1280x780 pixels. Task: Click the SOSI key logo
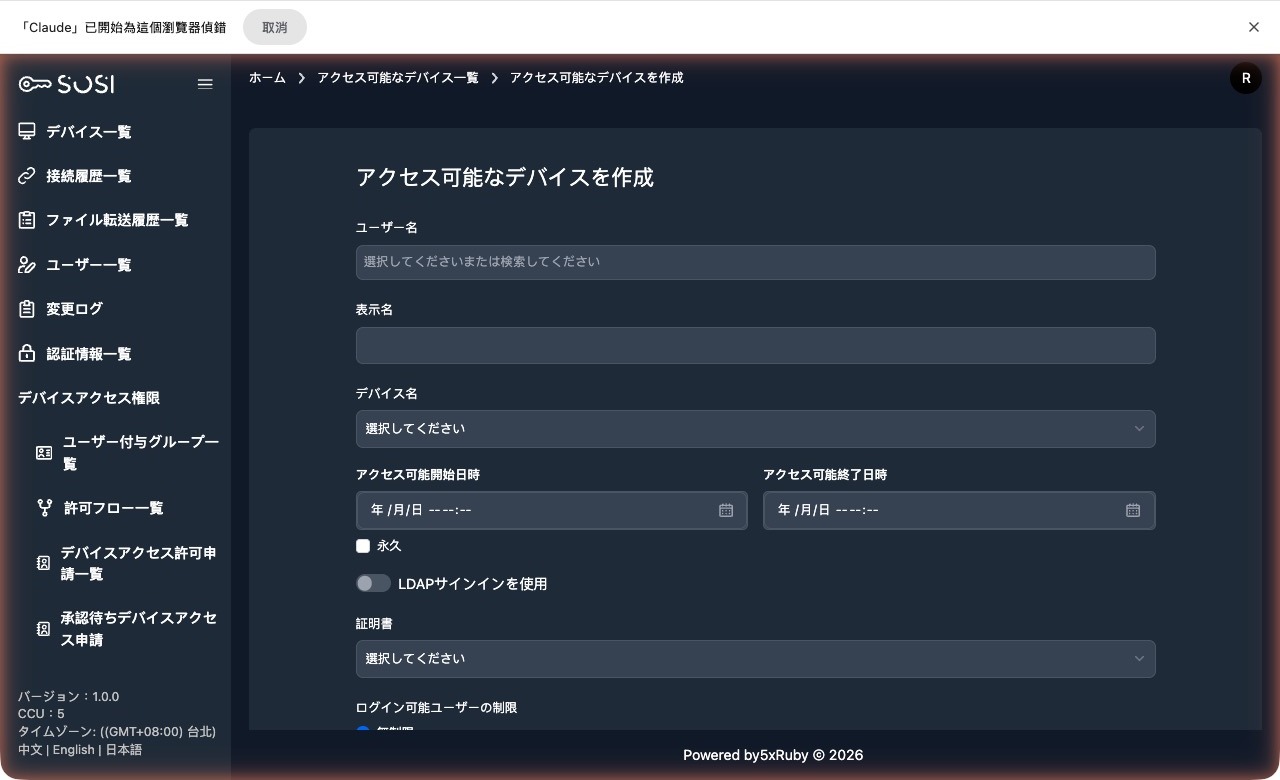(34, 84)
